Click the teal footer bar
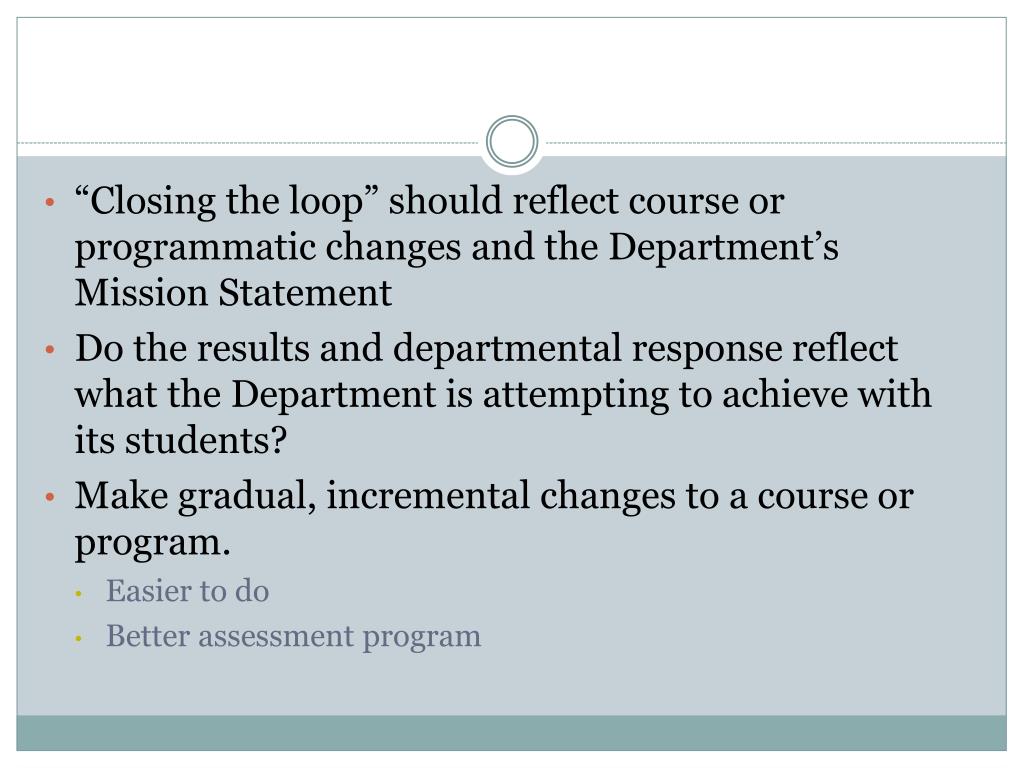 click(511, 733)
